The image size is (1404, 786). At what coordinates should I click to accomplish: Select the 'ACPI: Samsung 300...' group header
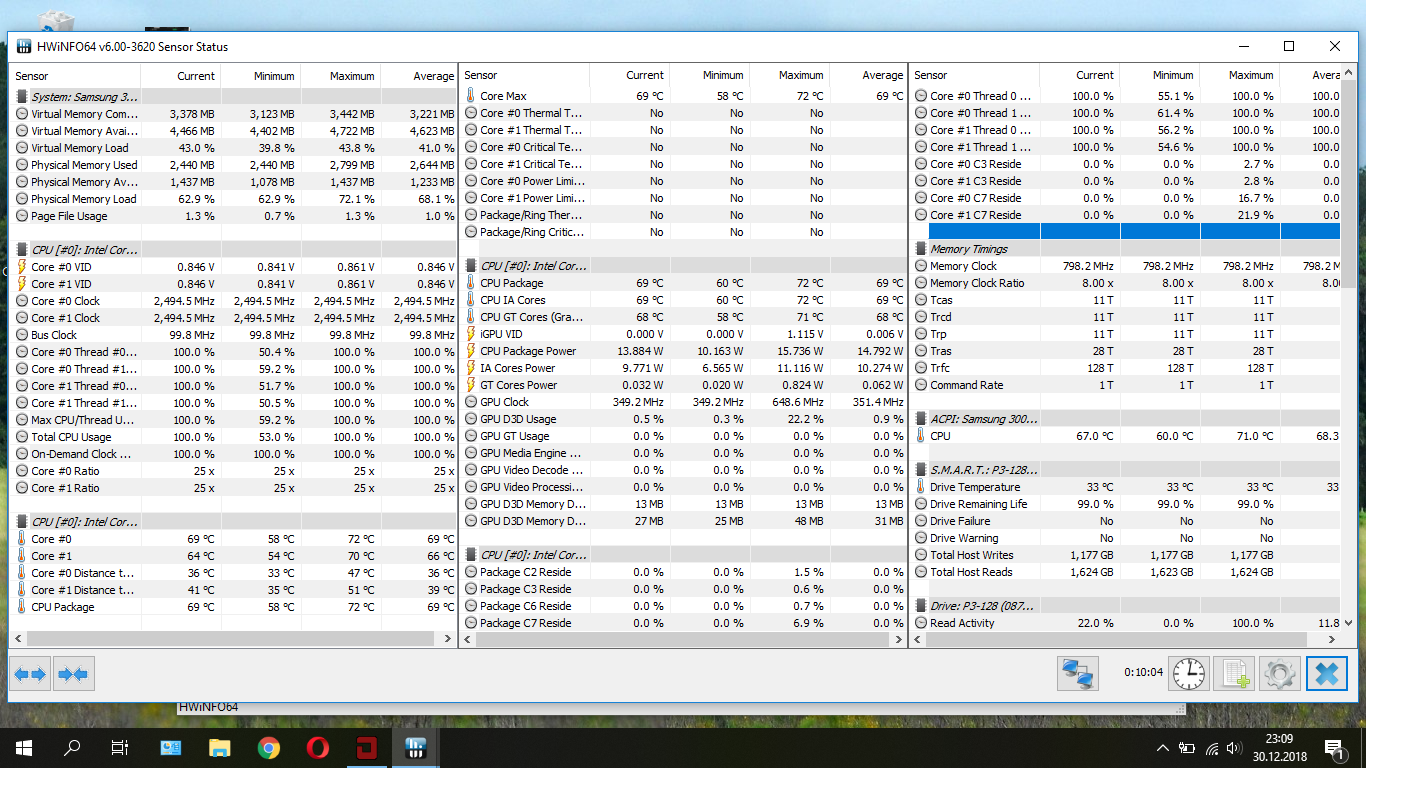1127,419
